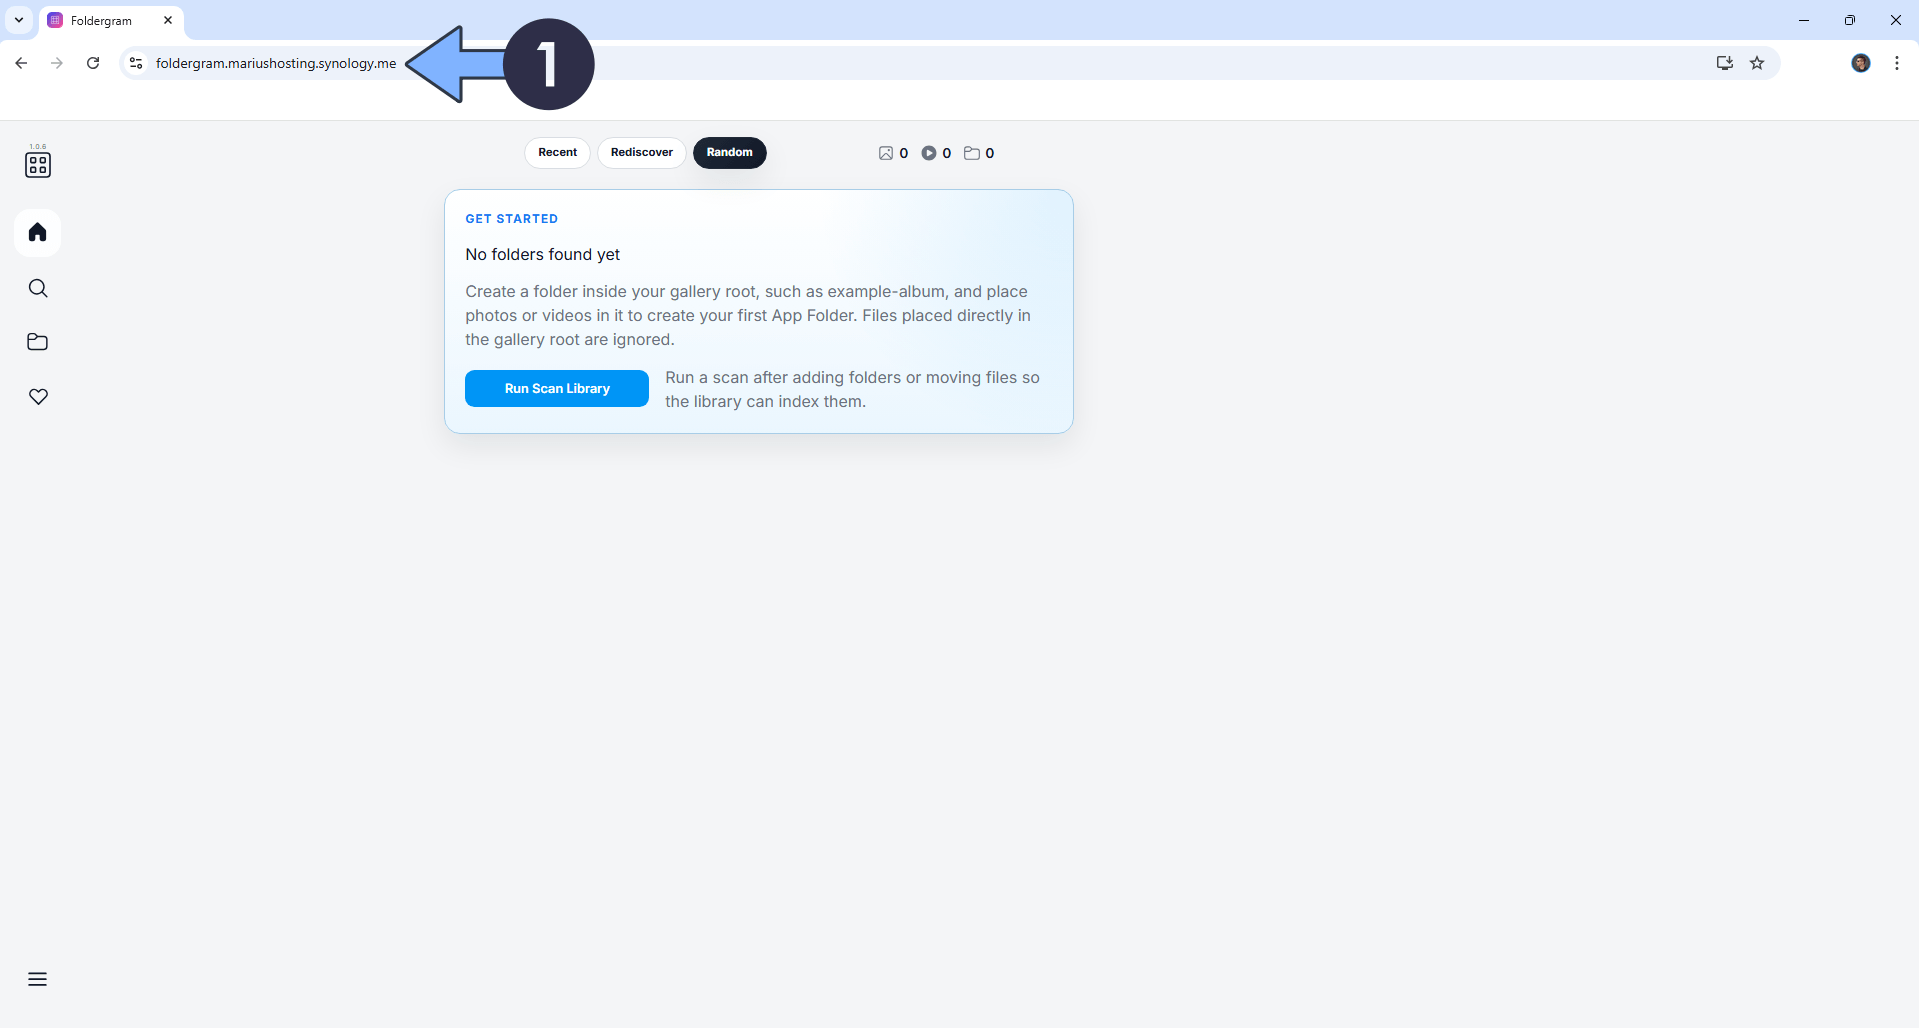
Task: Click the browser profile avatar
Action: click(1861, 62)
